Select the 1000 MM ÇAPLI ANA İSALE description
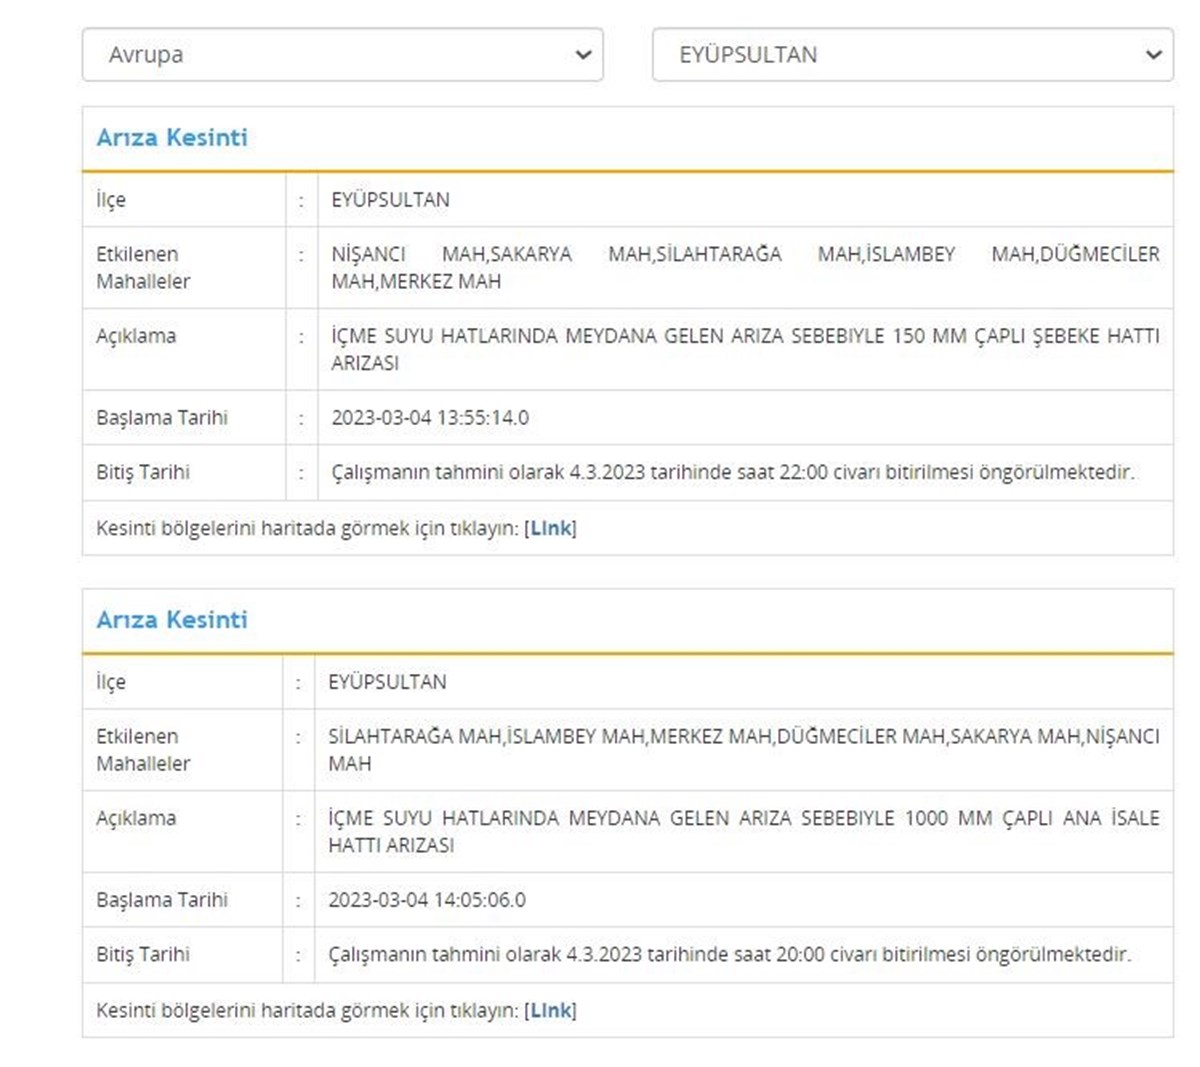1200x1067 pixels. pos(743,831)
